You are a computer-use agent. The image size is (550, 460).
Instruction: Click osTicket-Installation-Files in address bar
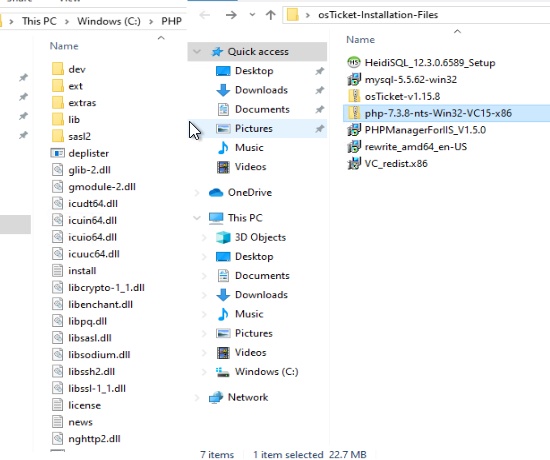[x=378, y=15]
